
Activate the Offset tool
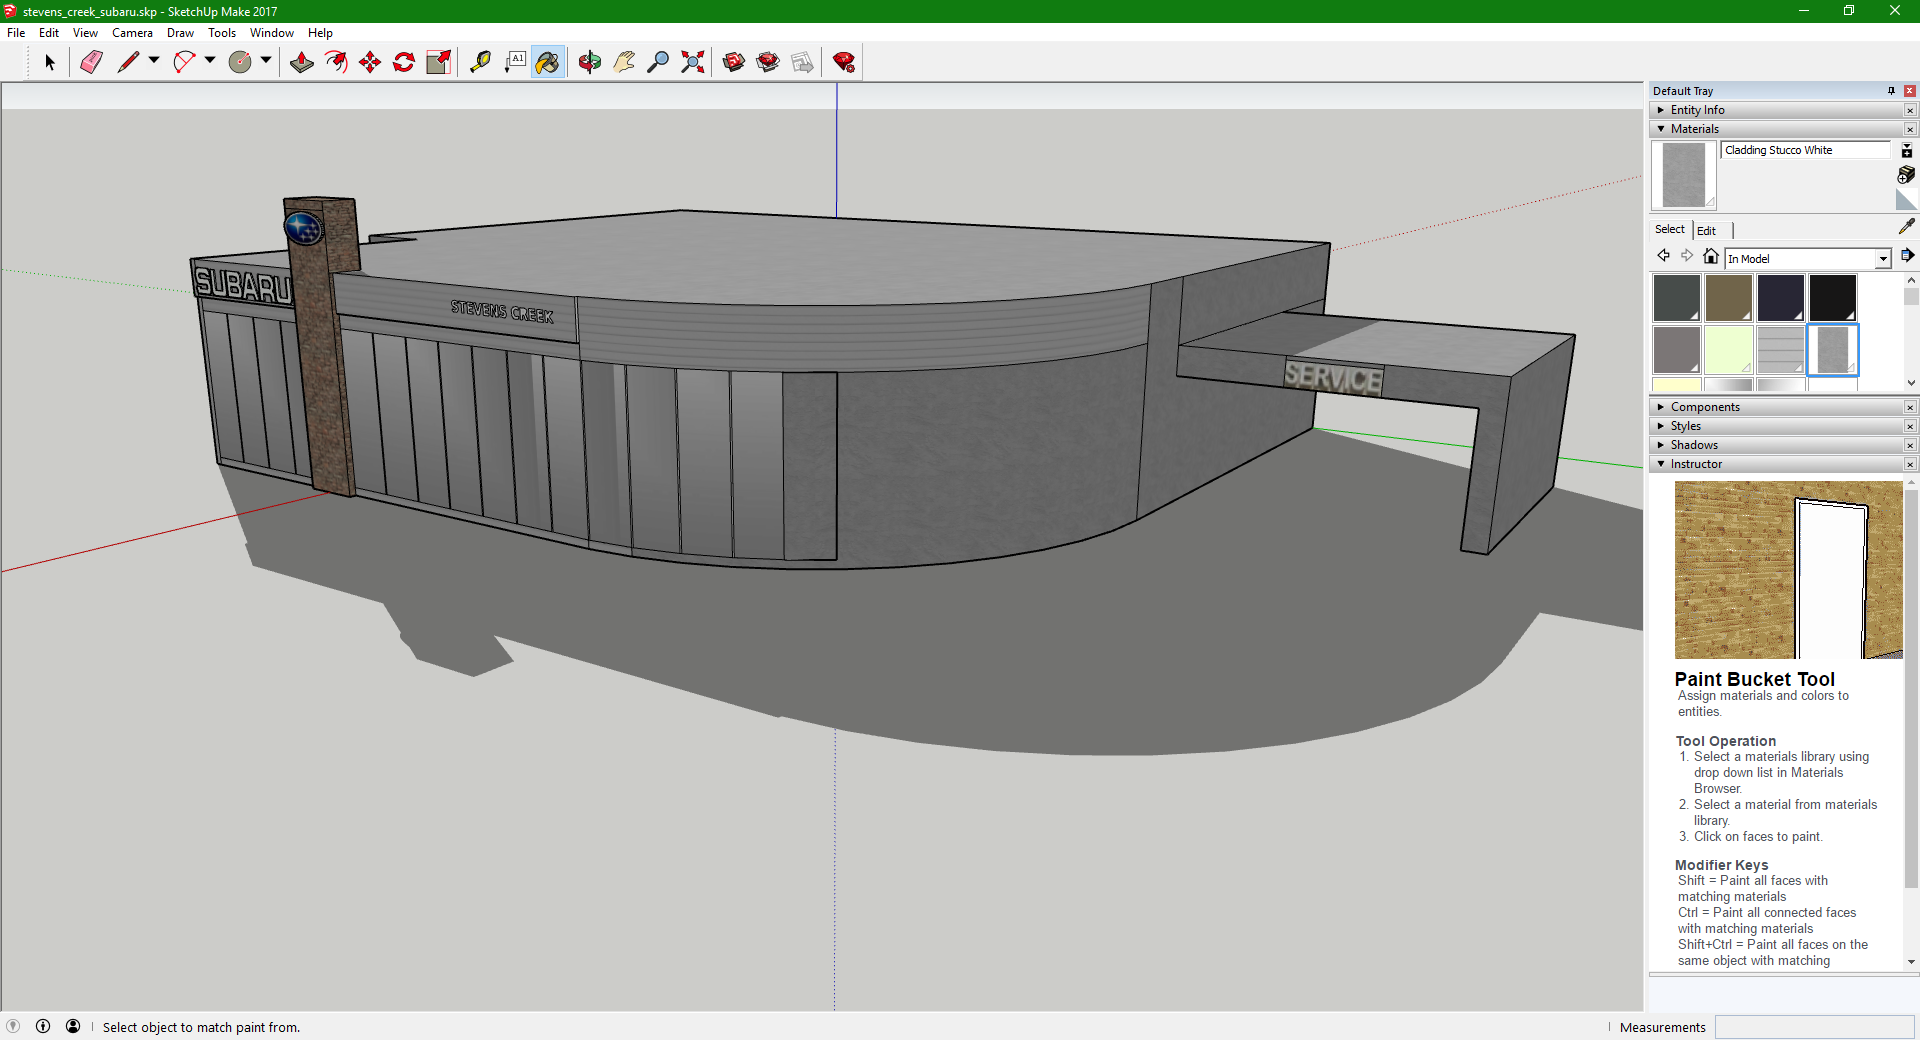(336, 63)
